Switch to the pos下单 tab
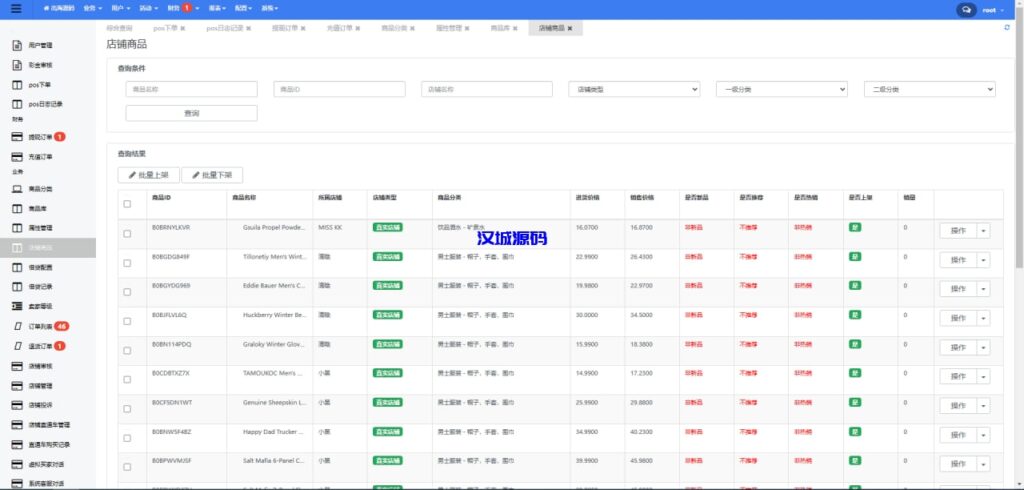The image size is (1024, 490). [x=165, y=28]
